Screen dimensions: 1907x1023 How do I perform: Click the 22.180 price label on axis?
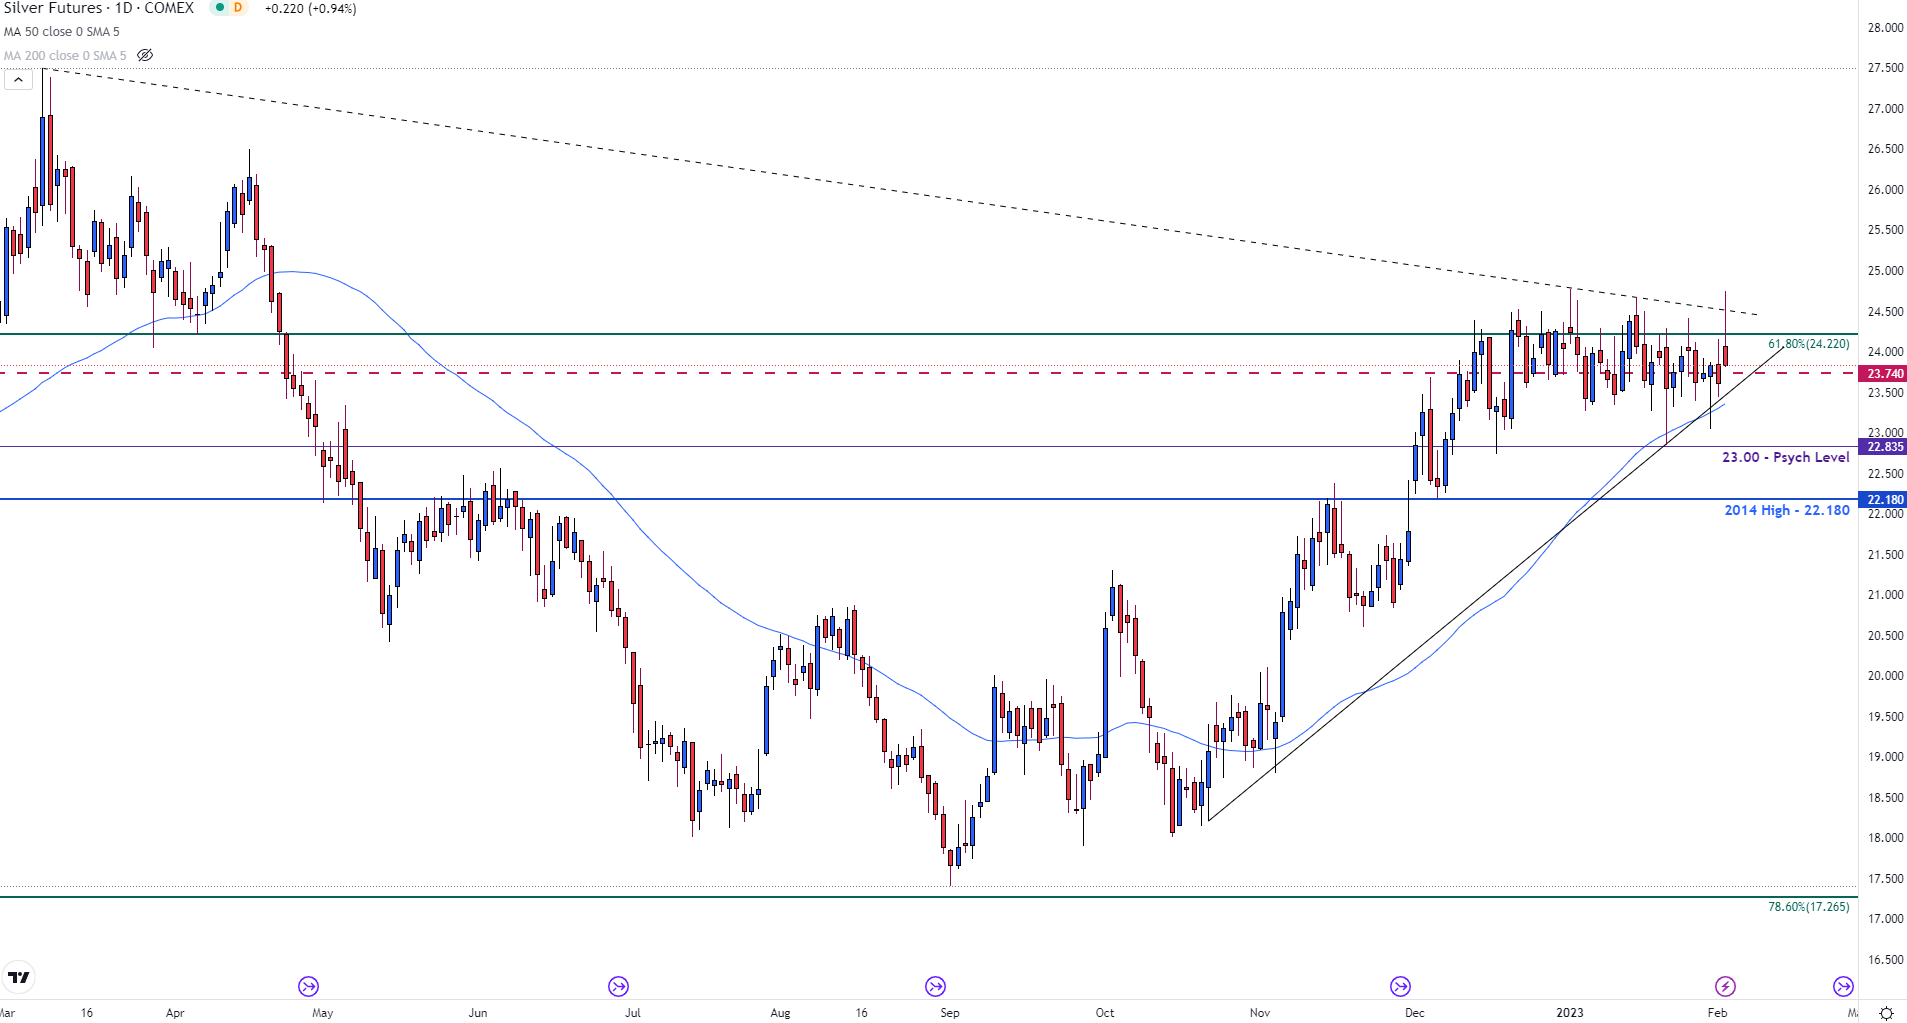click(x=1884, y=500)
